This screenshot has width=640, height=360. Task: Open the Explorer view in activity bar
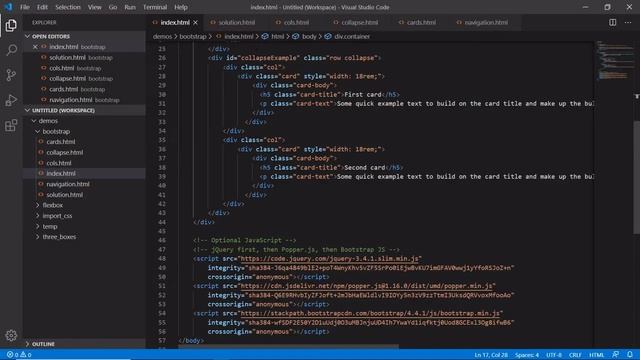coord(11,25)
